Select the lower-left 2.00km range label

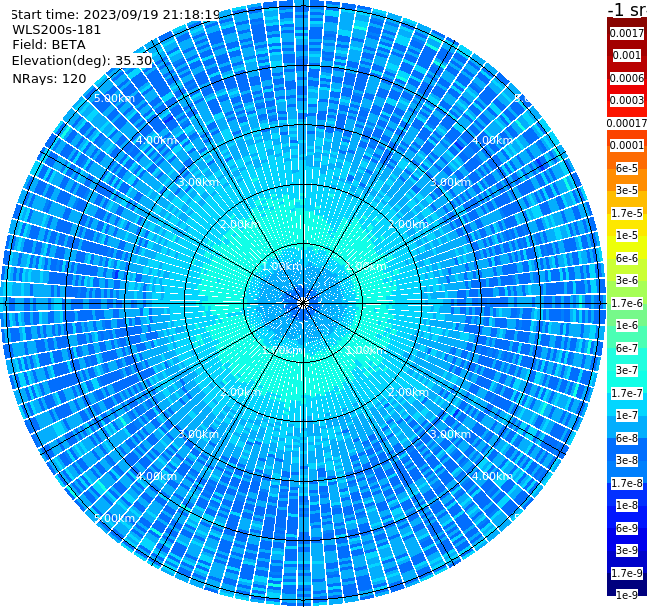click(x=241, y=392)
